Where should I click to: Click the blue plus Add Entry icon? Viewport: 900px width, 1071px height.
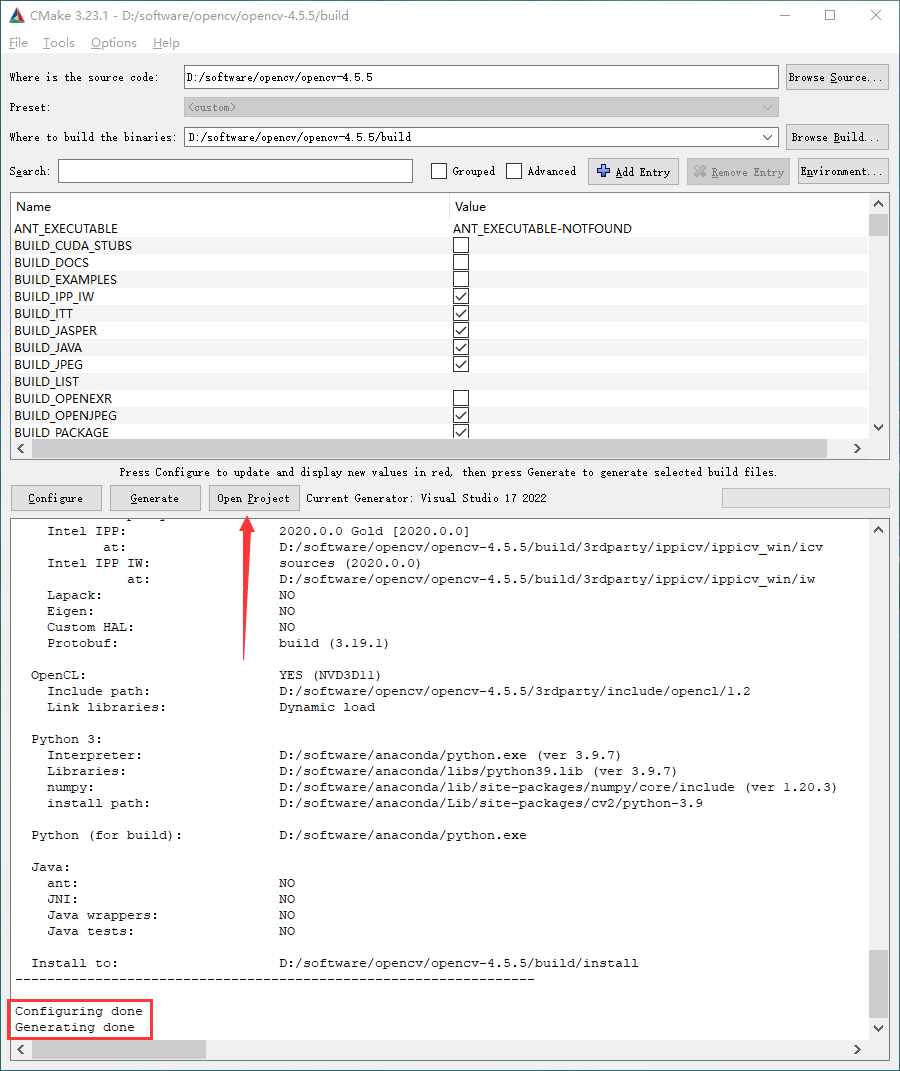[604, 171]
